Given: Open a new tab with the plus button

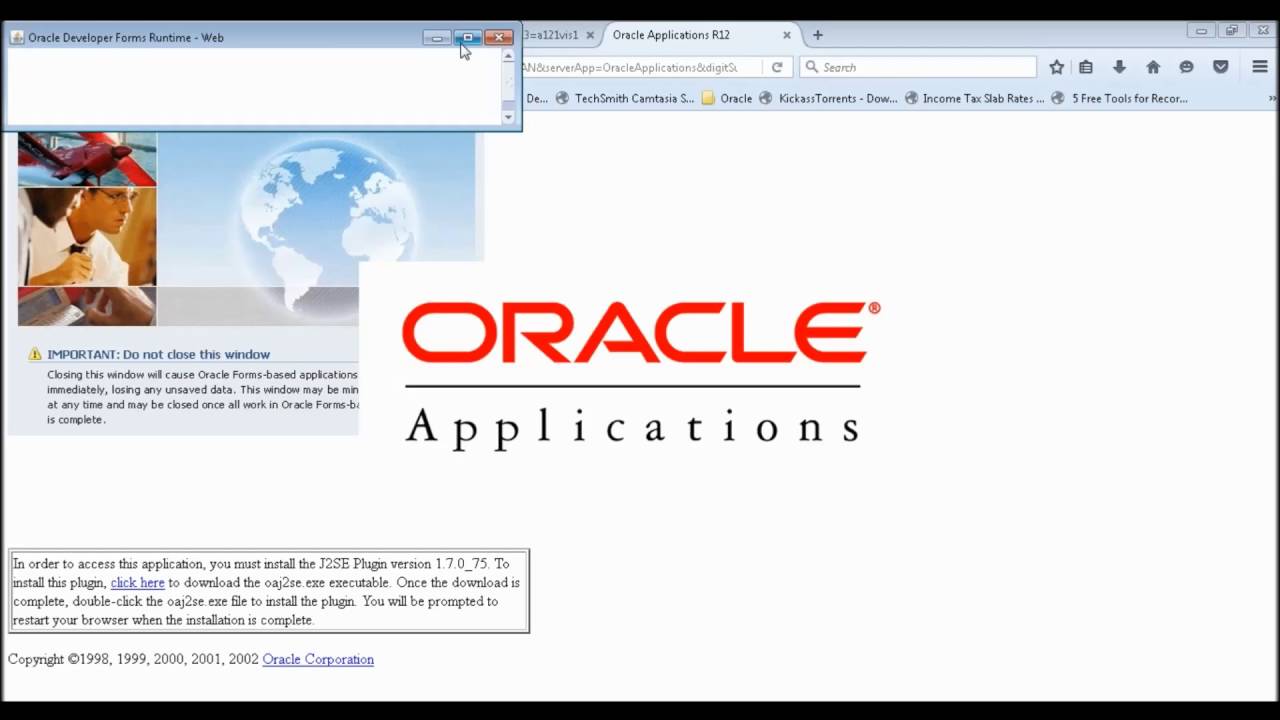Looking at the screenshot, I should (x=817, y=35).
